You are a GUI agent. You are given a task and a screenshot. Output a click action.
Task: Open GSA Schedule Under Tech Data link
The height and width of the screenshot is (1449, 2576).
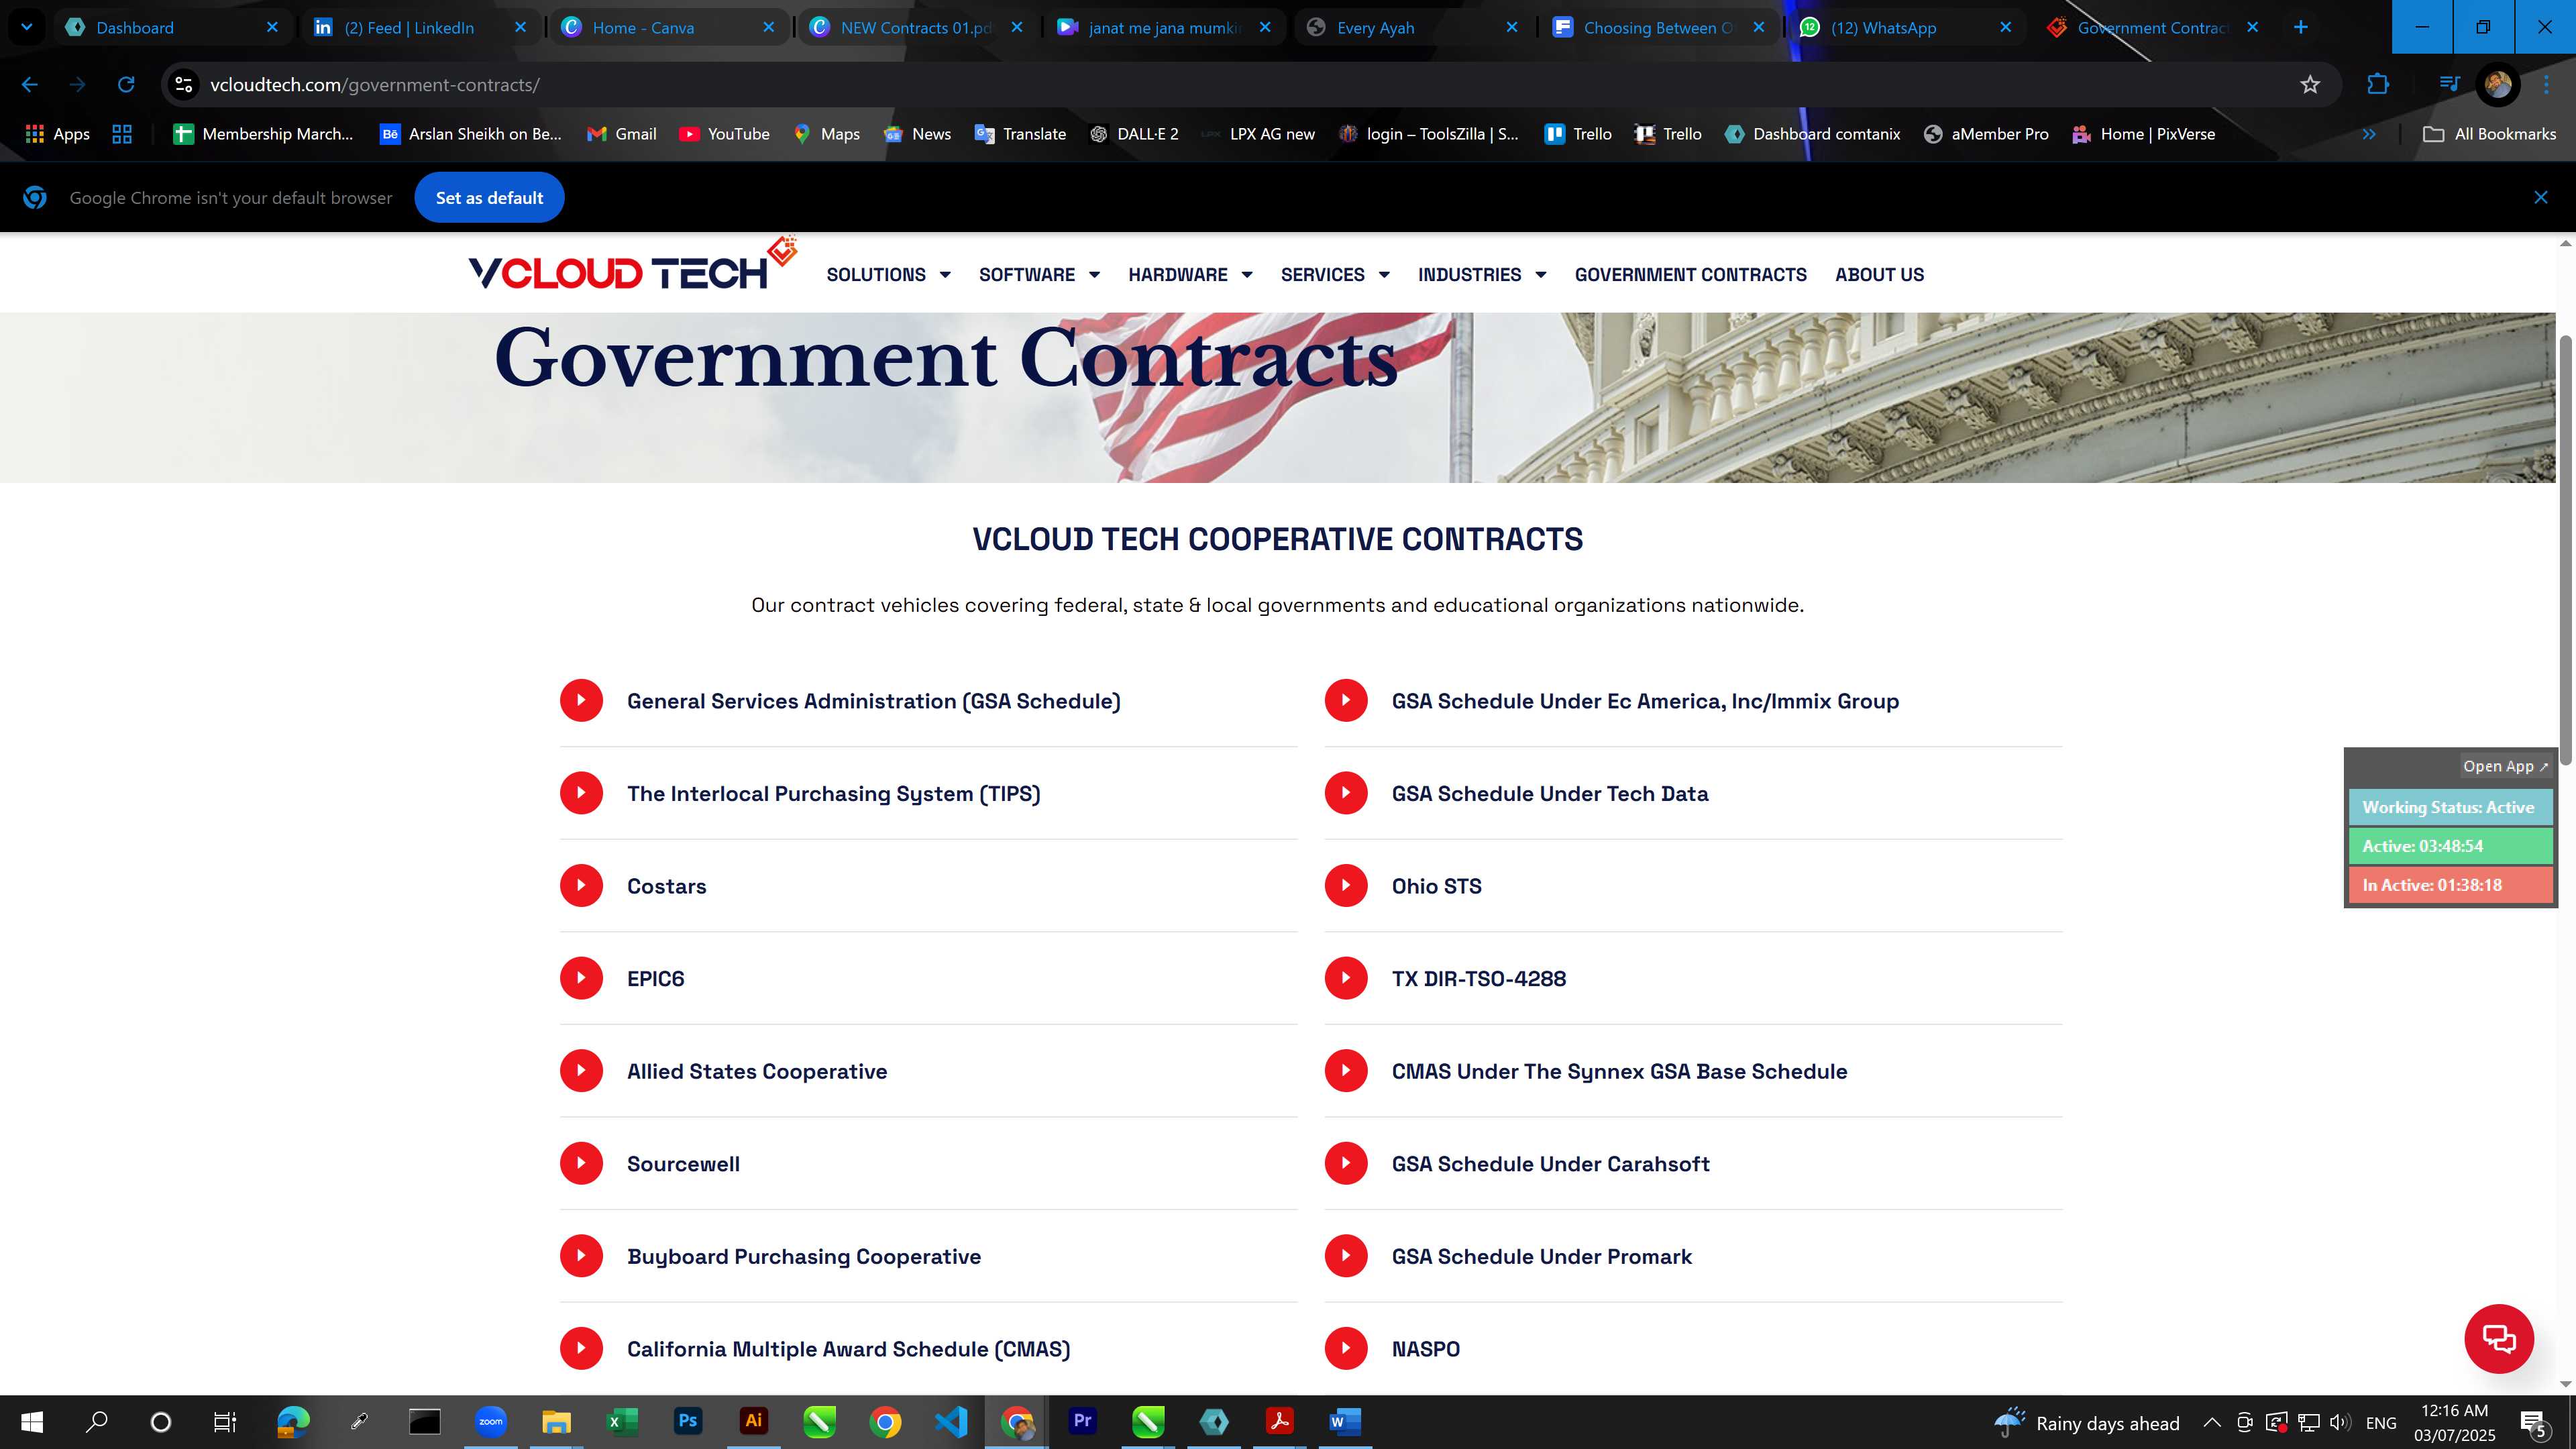point(1549,794)
